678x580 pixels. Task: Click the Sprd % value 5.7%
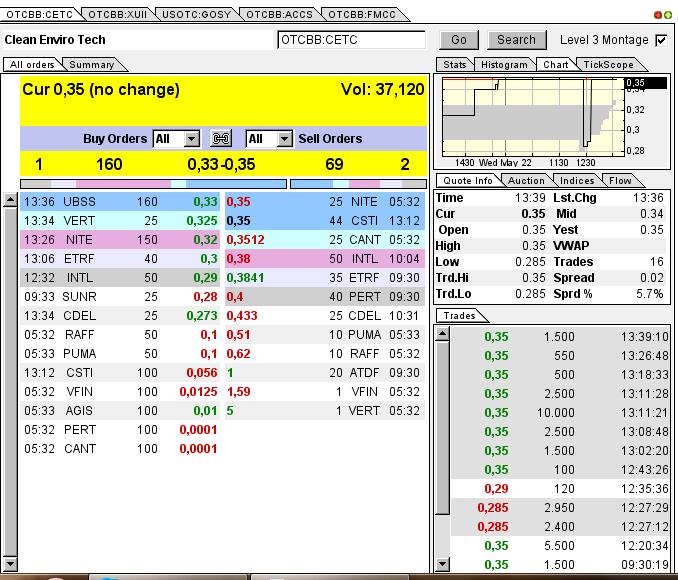coord(649,294)
